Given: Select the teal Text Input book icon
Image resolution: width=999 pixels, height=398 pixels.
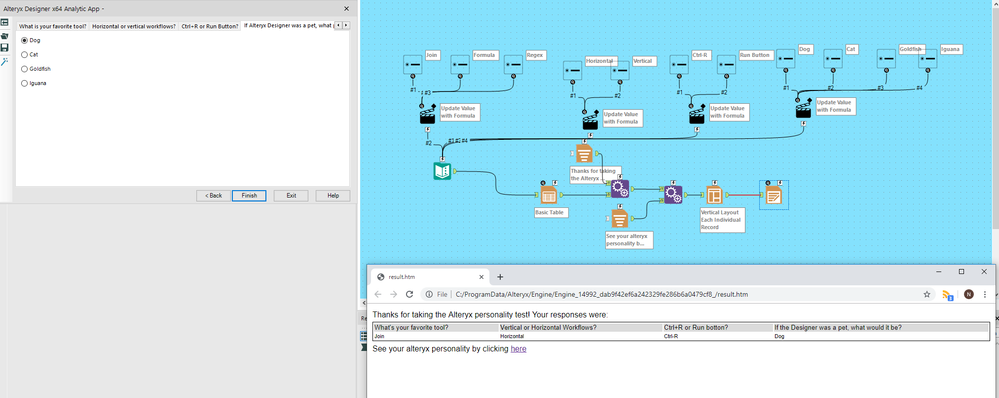Looking at the screenshot, I should coord(442,171).
